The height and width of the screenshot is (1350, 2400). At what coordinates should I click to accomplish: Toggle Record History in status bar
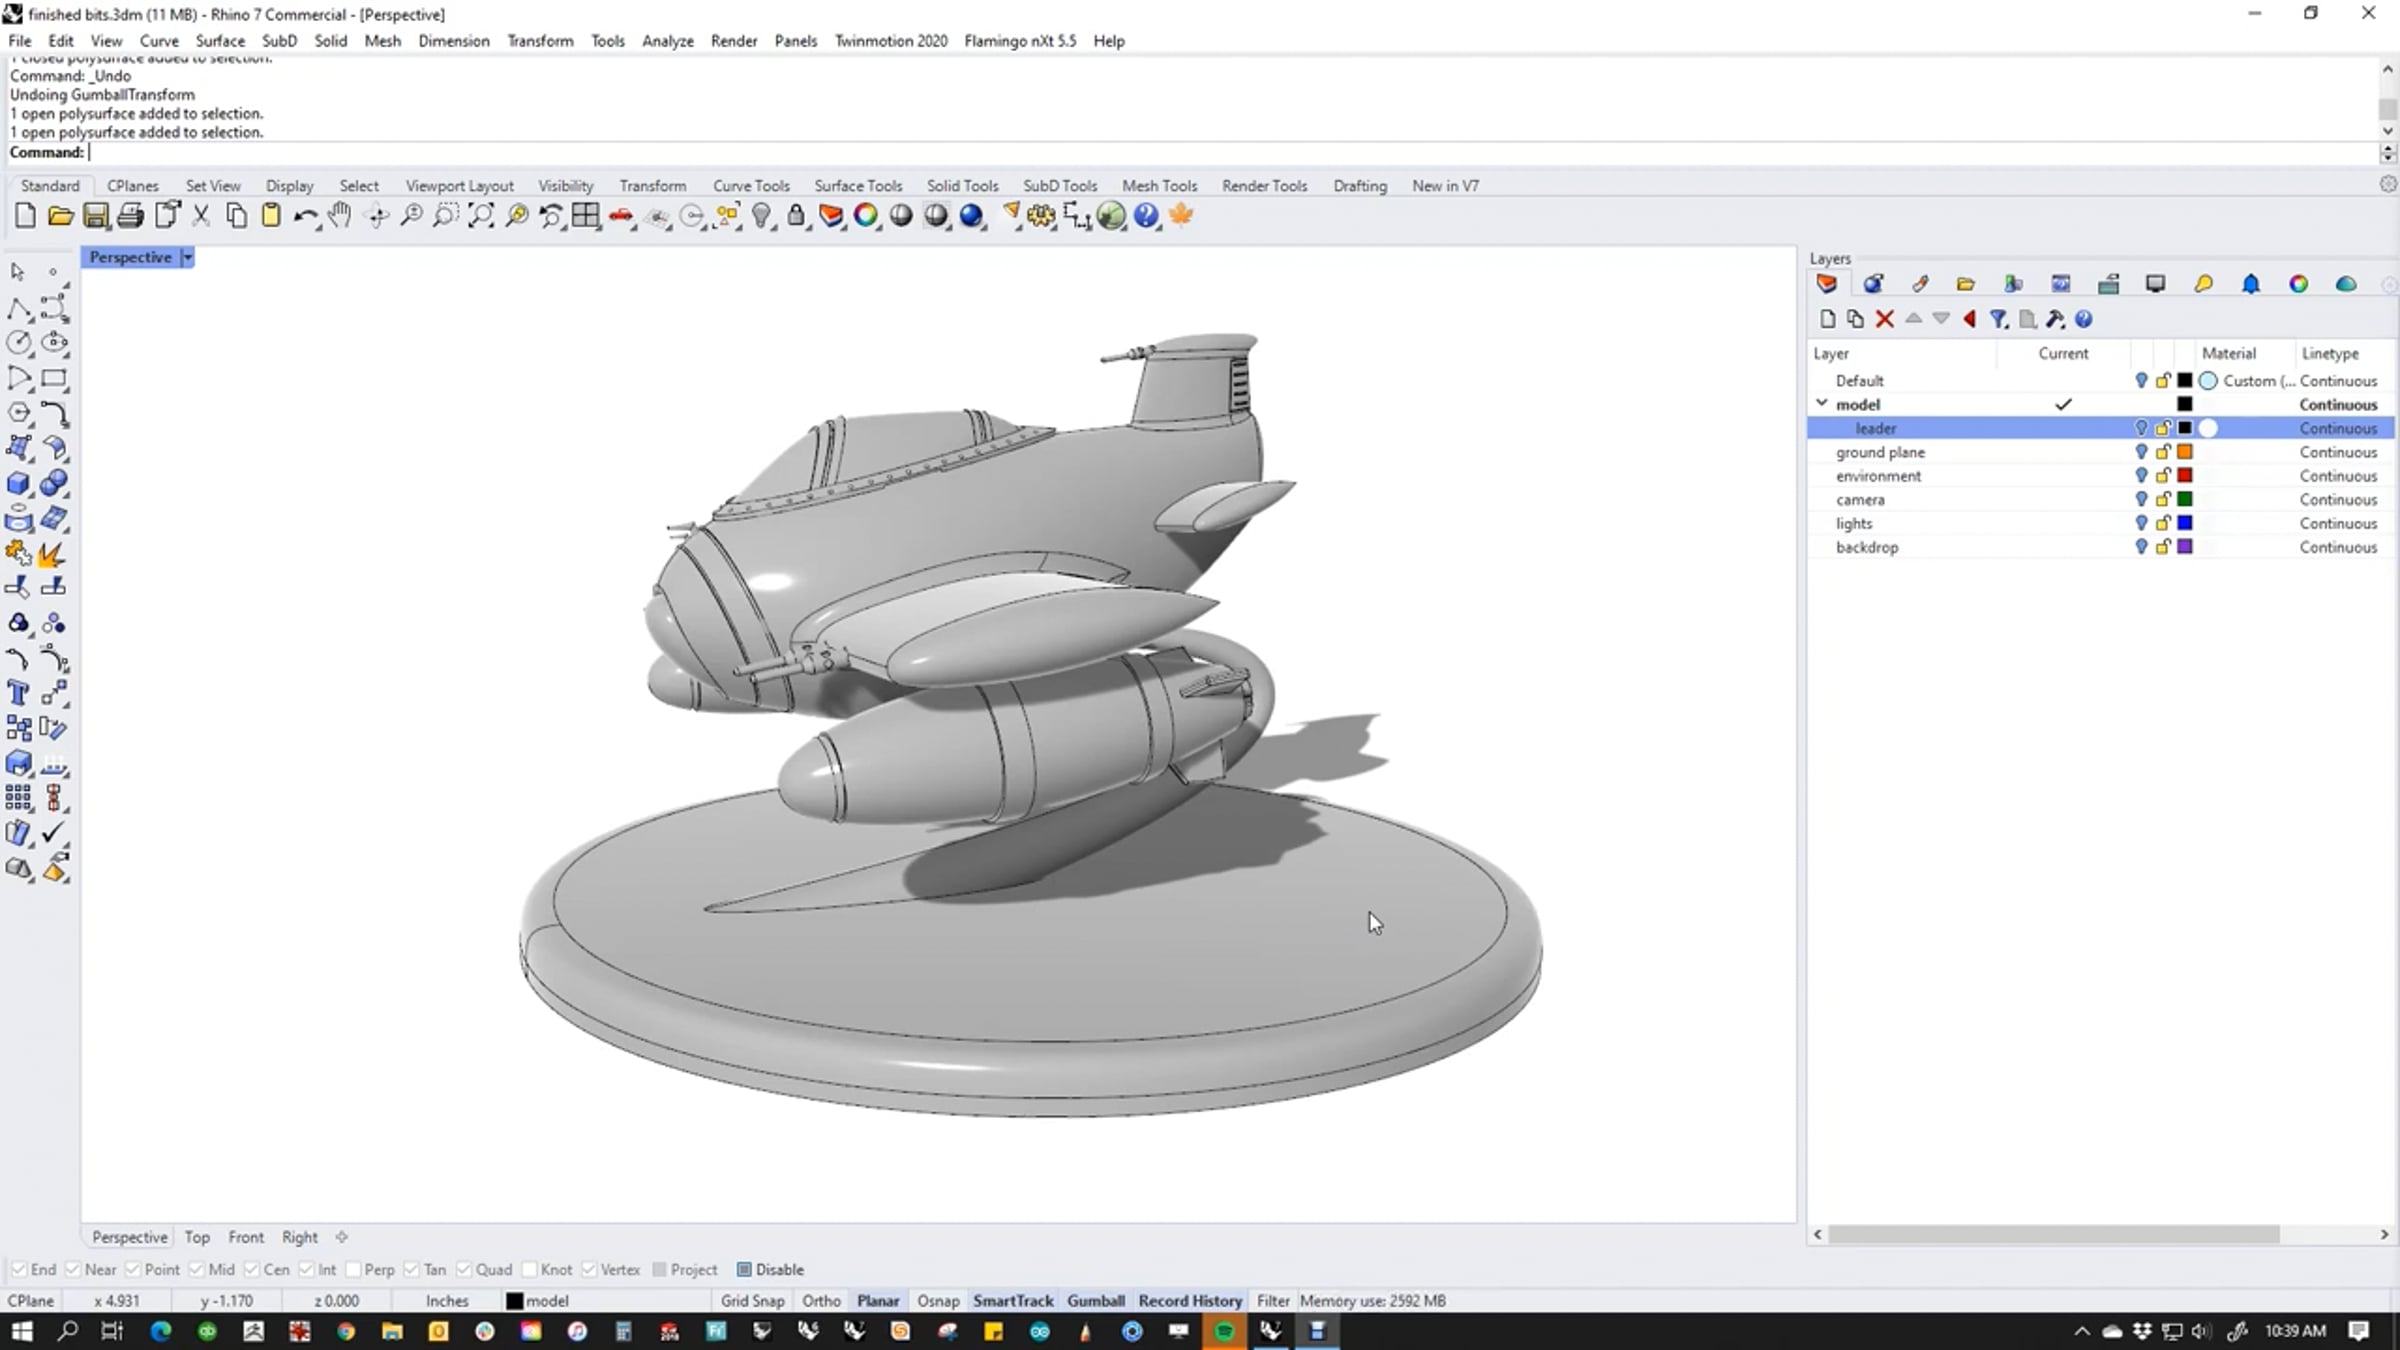1190,1301
